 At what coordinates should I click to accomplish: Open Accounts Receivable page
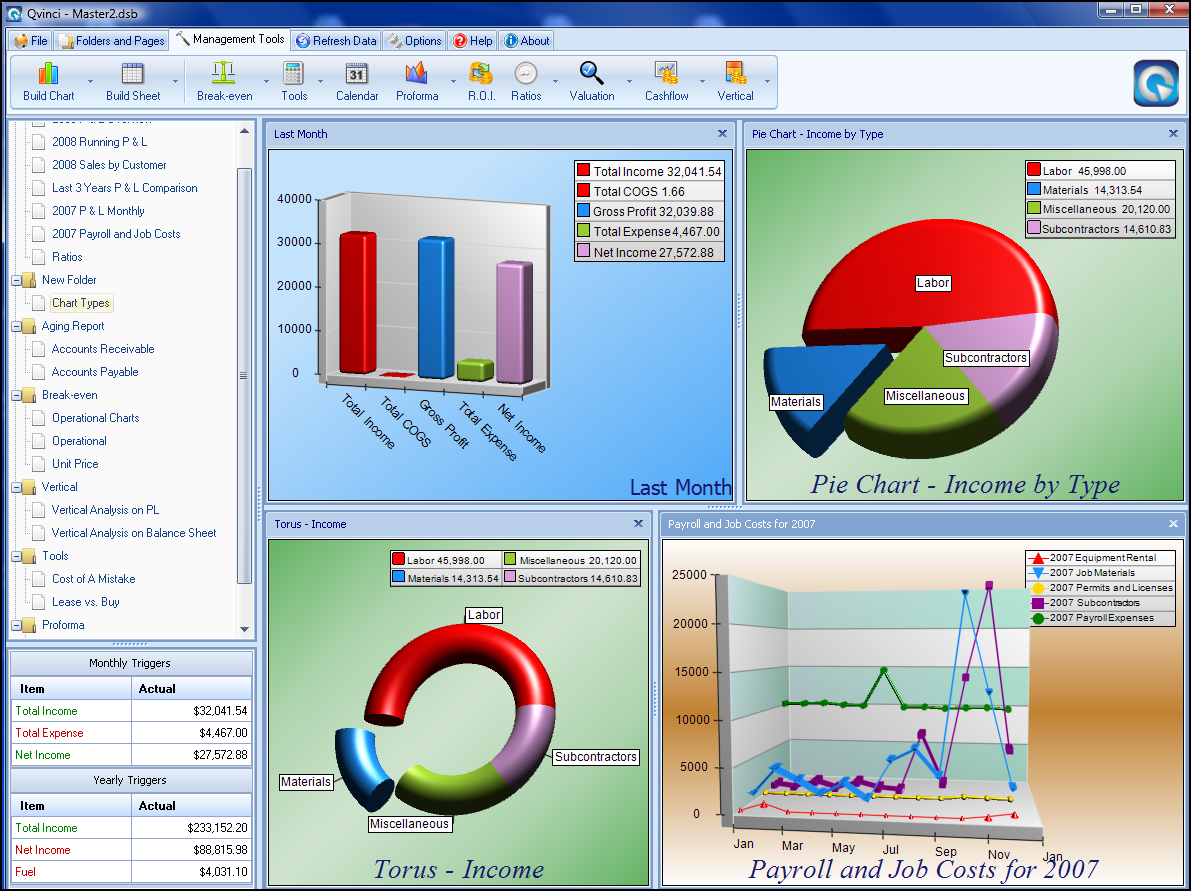[103, 349]
